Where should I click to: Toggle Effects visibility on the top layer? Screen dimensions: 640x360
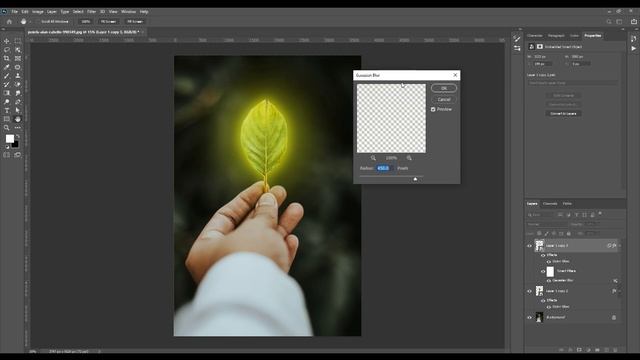543,255
